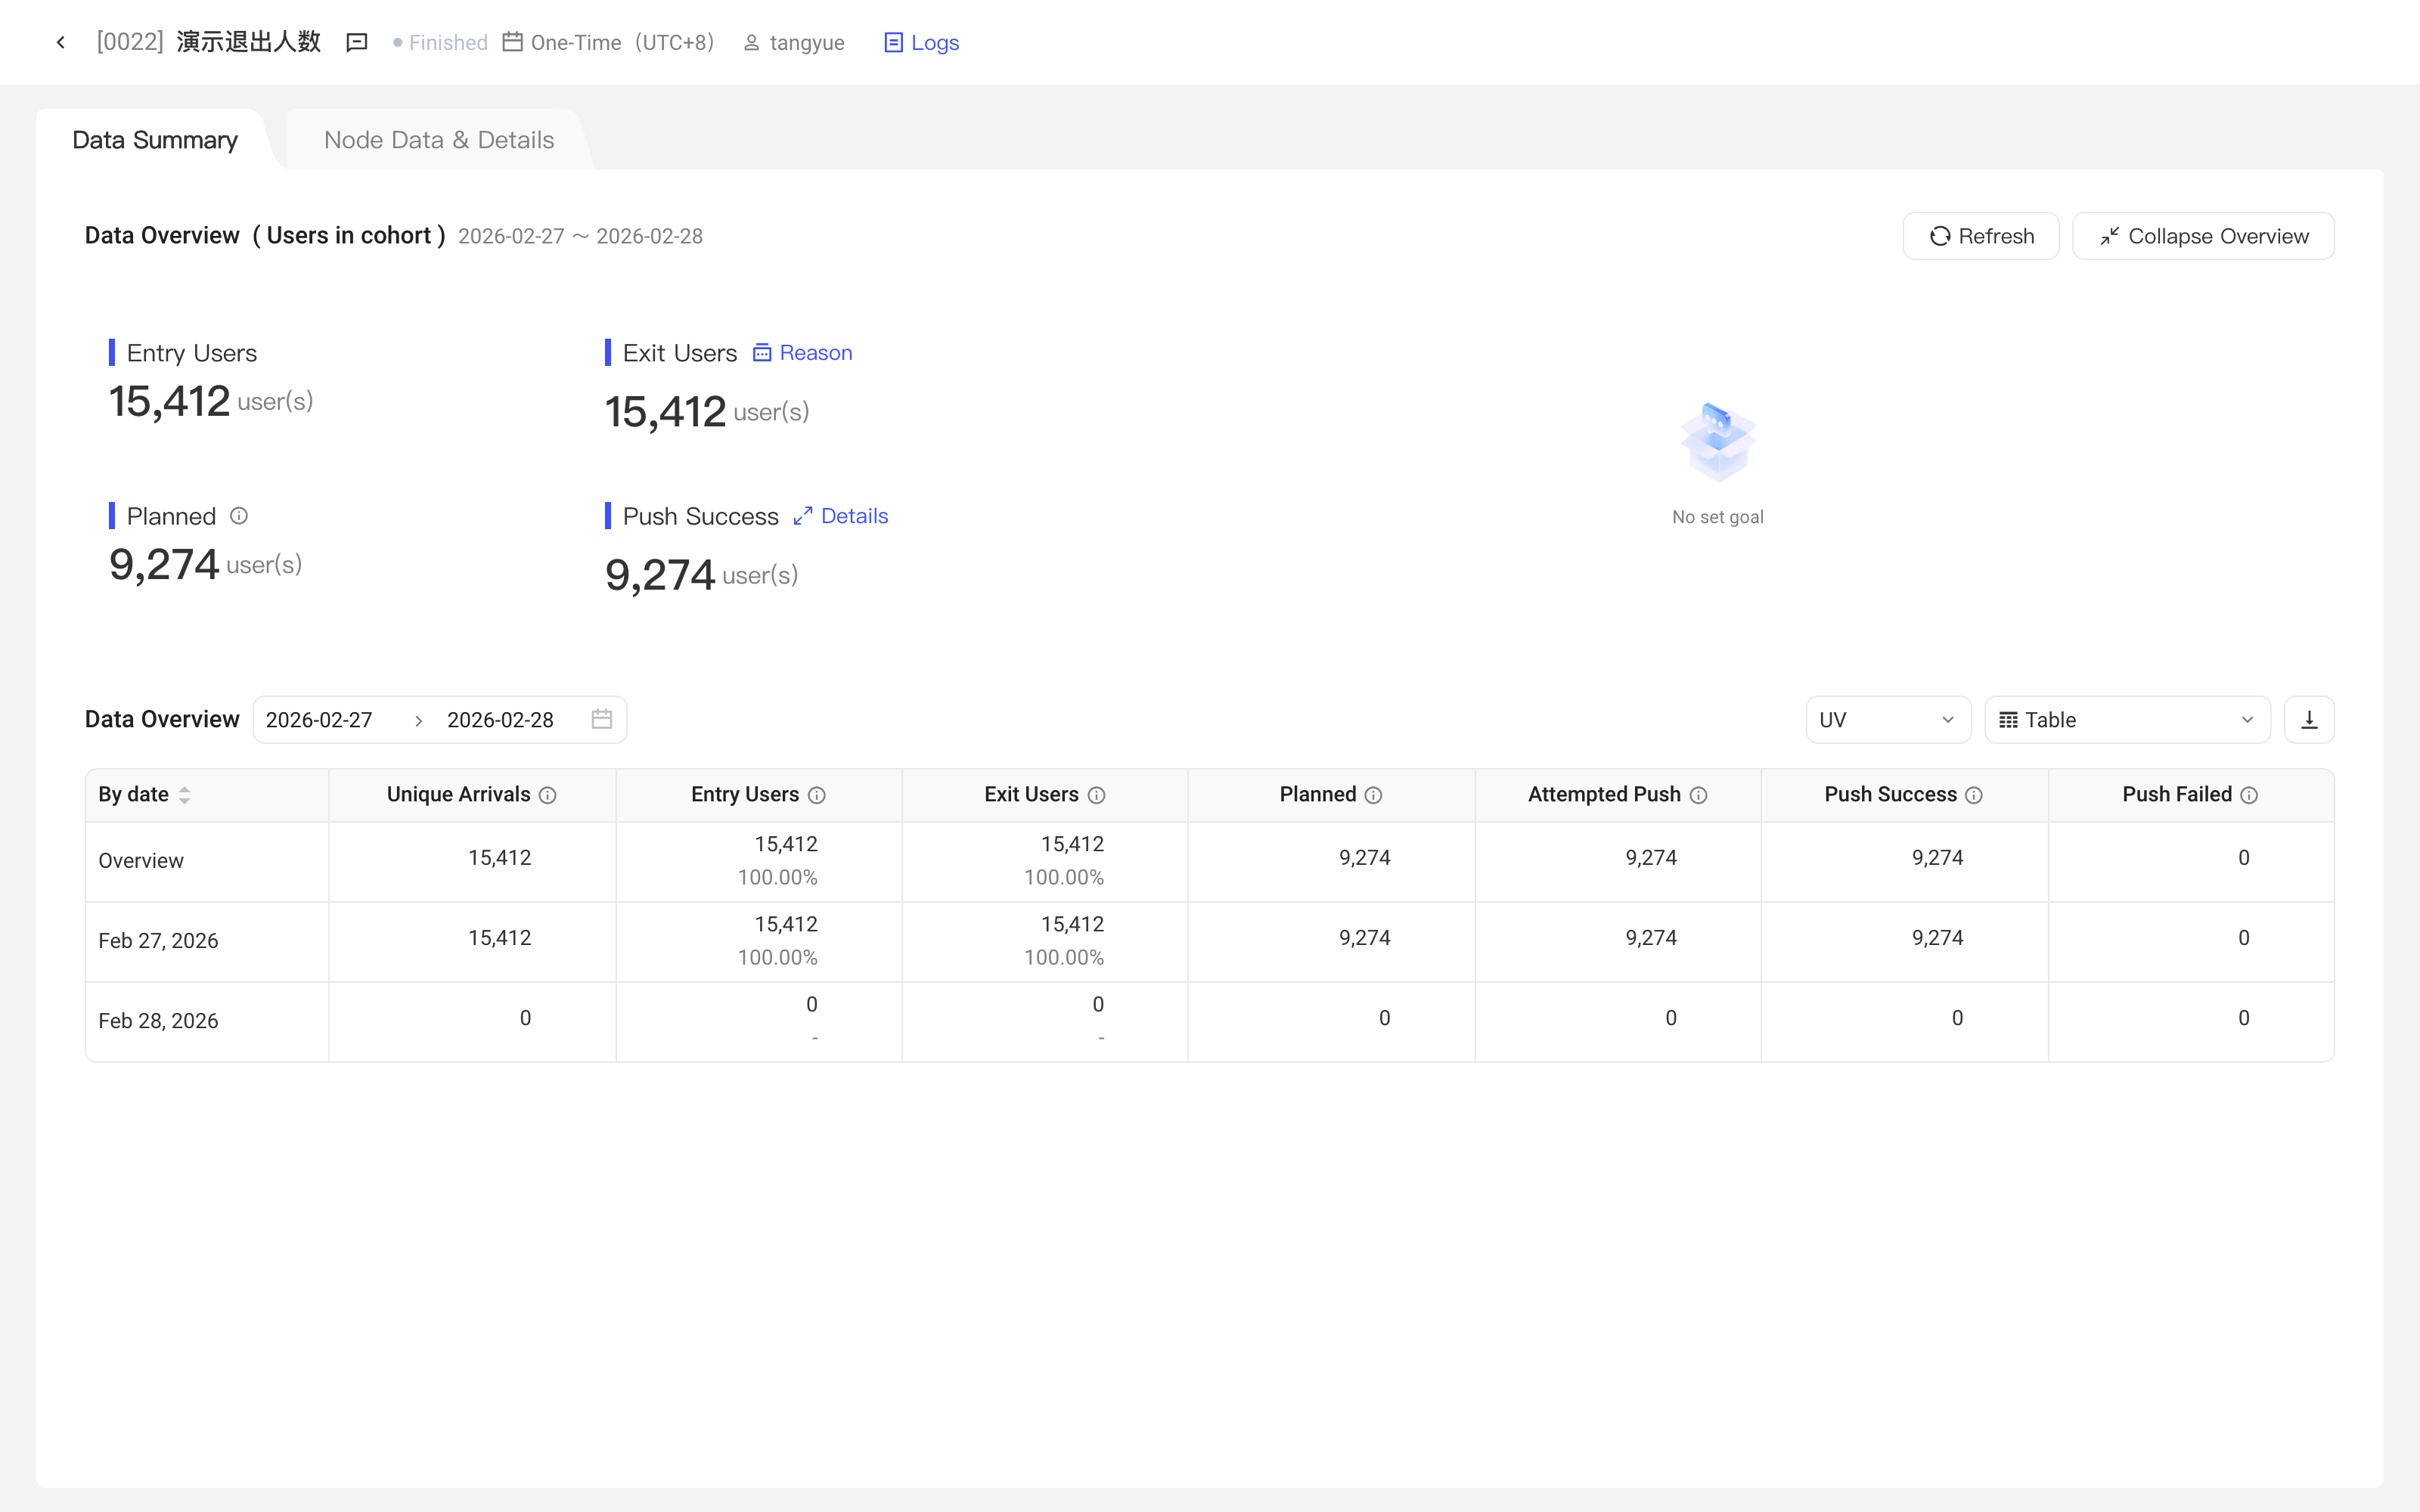Click the No set goal placeholder image
Screen dimensions: 2420x1512
point(1718,442)
